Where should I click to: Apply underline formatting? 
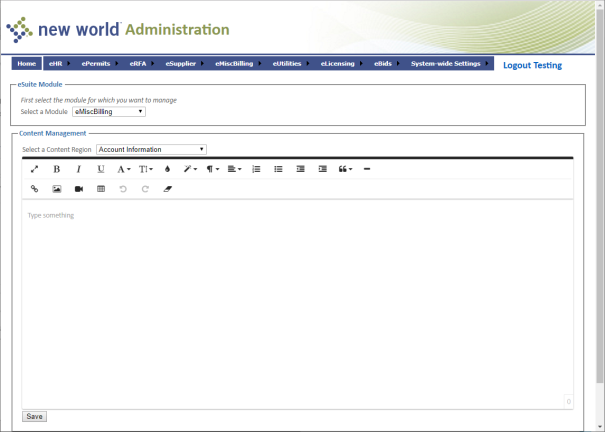[100, 169]
